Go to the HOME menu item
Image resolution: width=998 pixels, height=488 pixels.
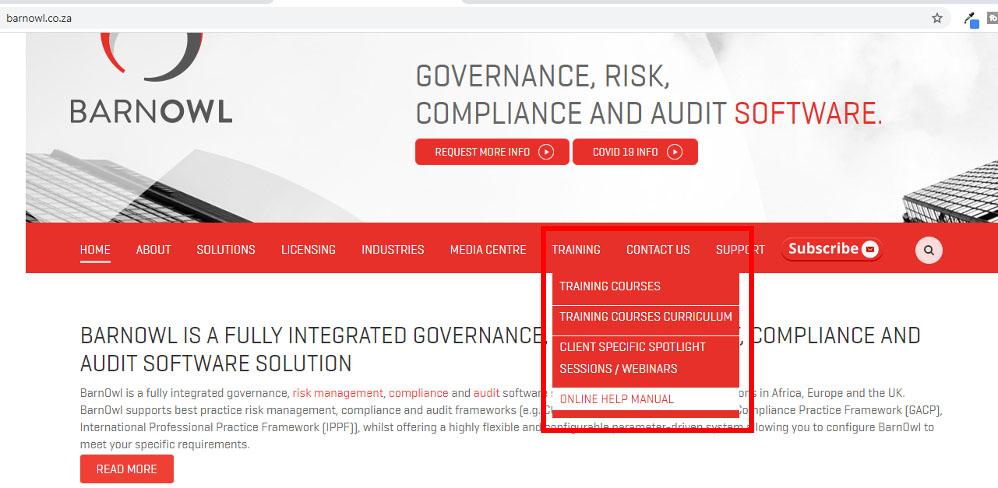coord(95,250)
